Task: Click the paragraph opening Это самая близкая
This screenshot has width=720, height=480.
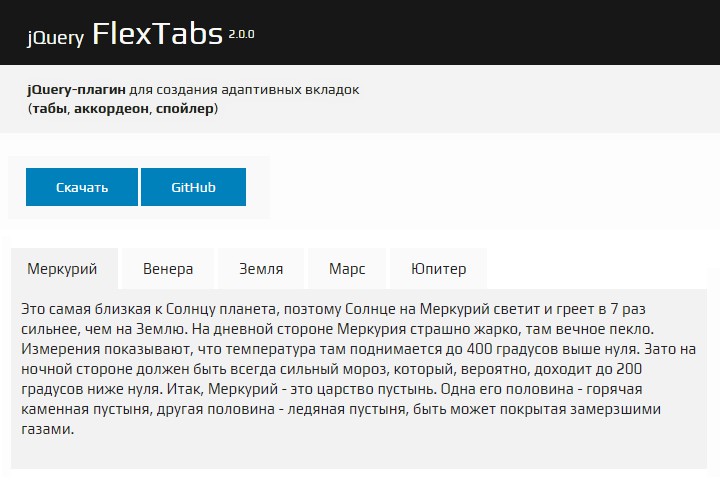Action: pos(80,309)
